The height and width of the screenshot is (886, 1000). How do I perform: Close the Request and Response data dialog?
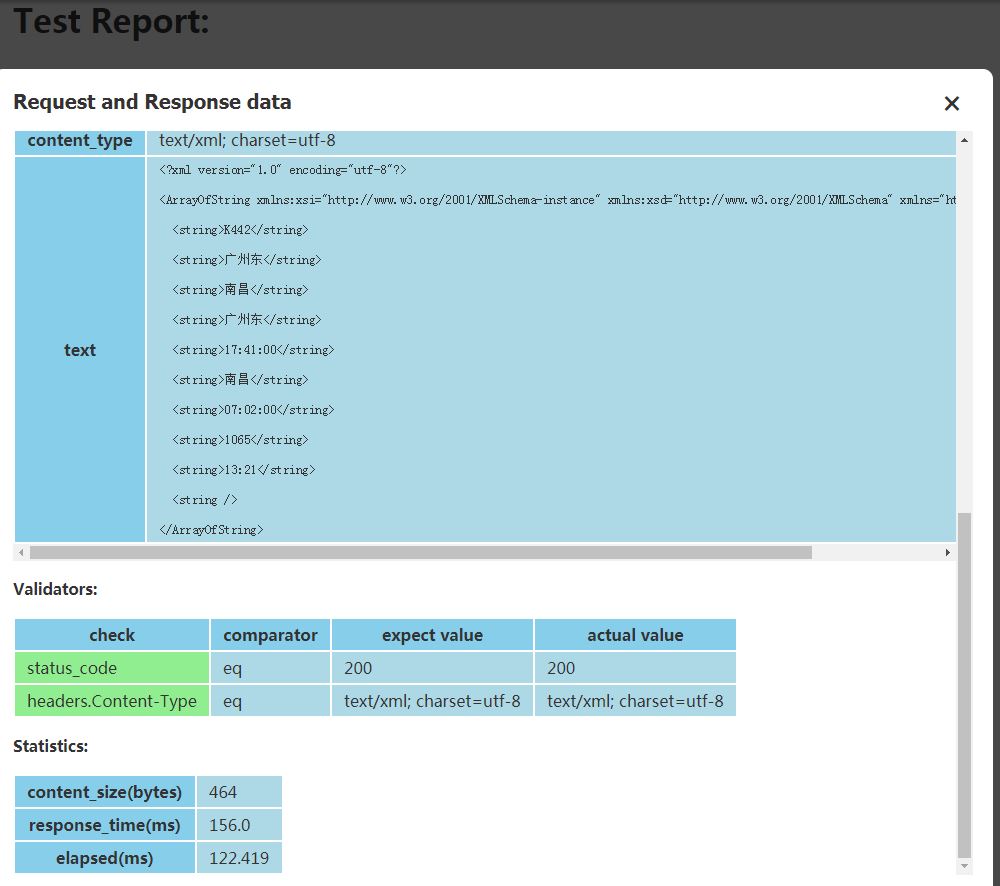tap(951, 103)
